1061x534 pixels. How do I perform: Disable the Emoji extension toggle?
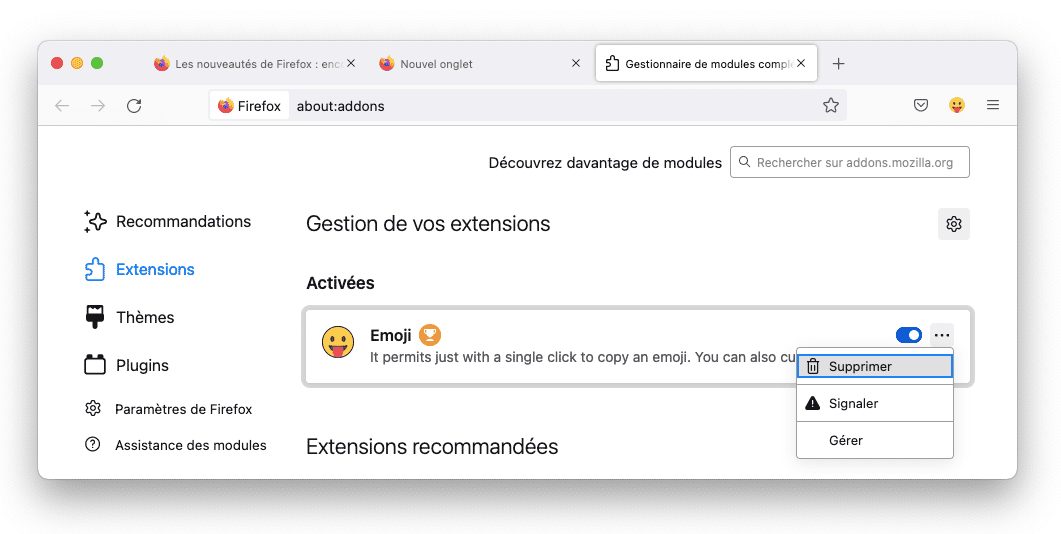908,335
